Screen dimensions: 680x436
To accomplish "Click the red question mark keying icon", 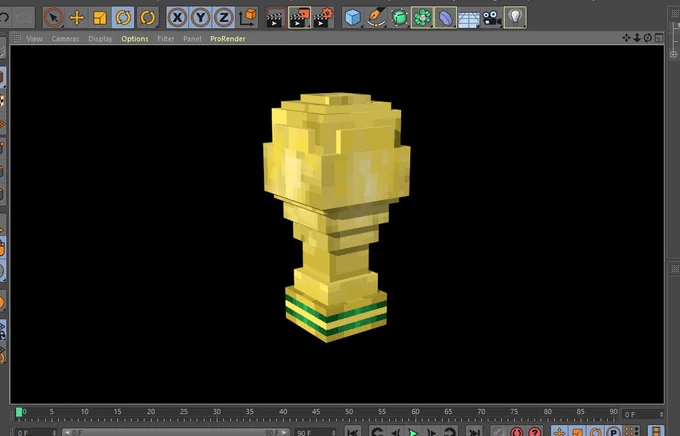I will click(x=534, y=432).
